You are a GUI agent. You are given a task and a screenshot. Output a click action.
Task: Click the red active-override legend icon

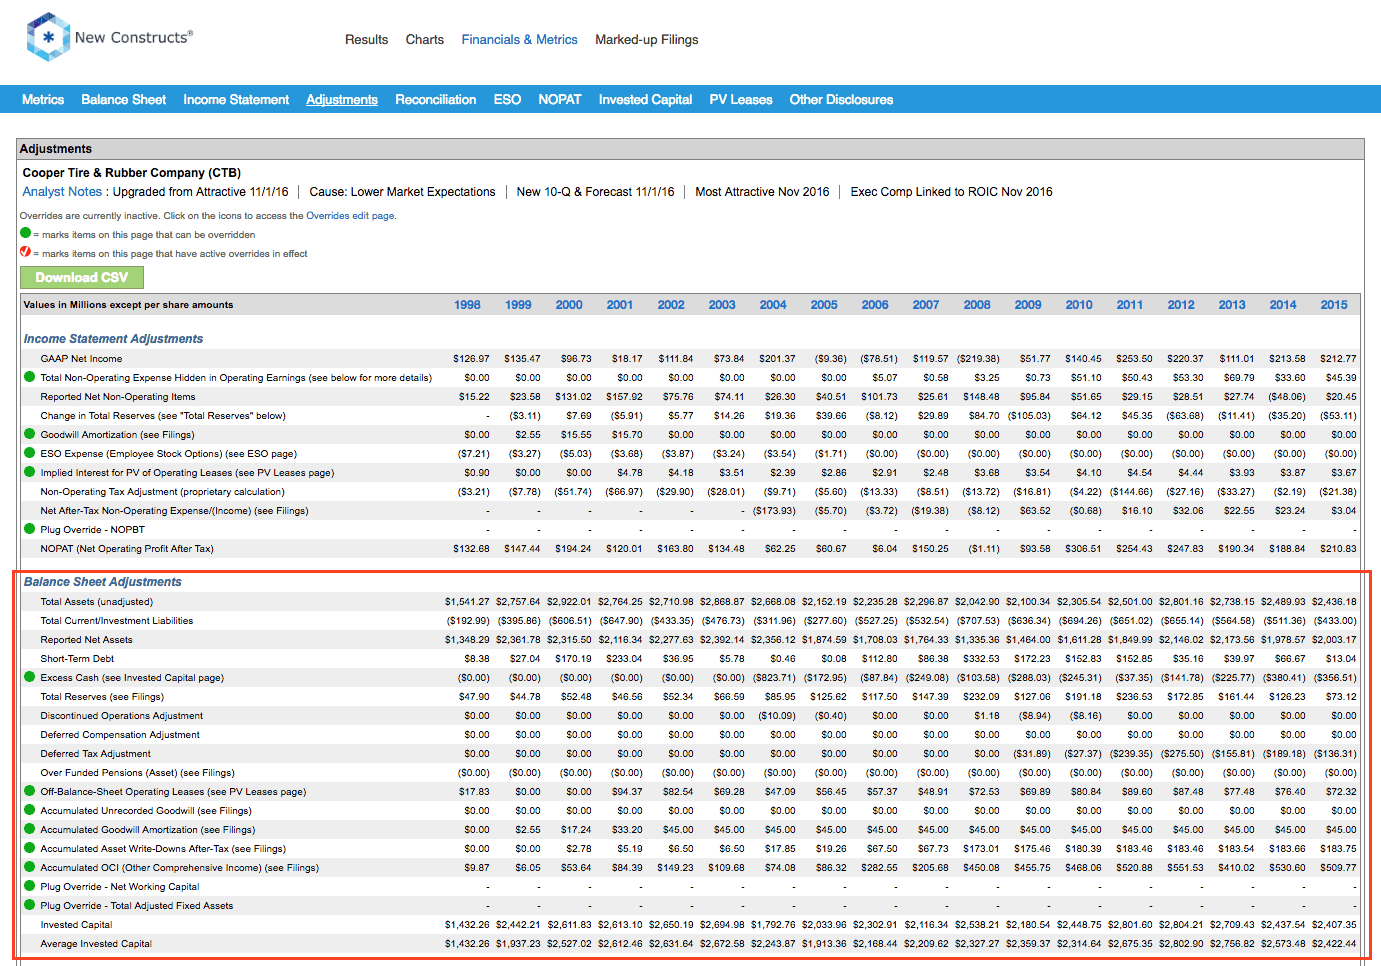[26, 252]
